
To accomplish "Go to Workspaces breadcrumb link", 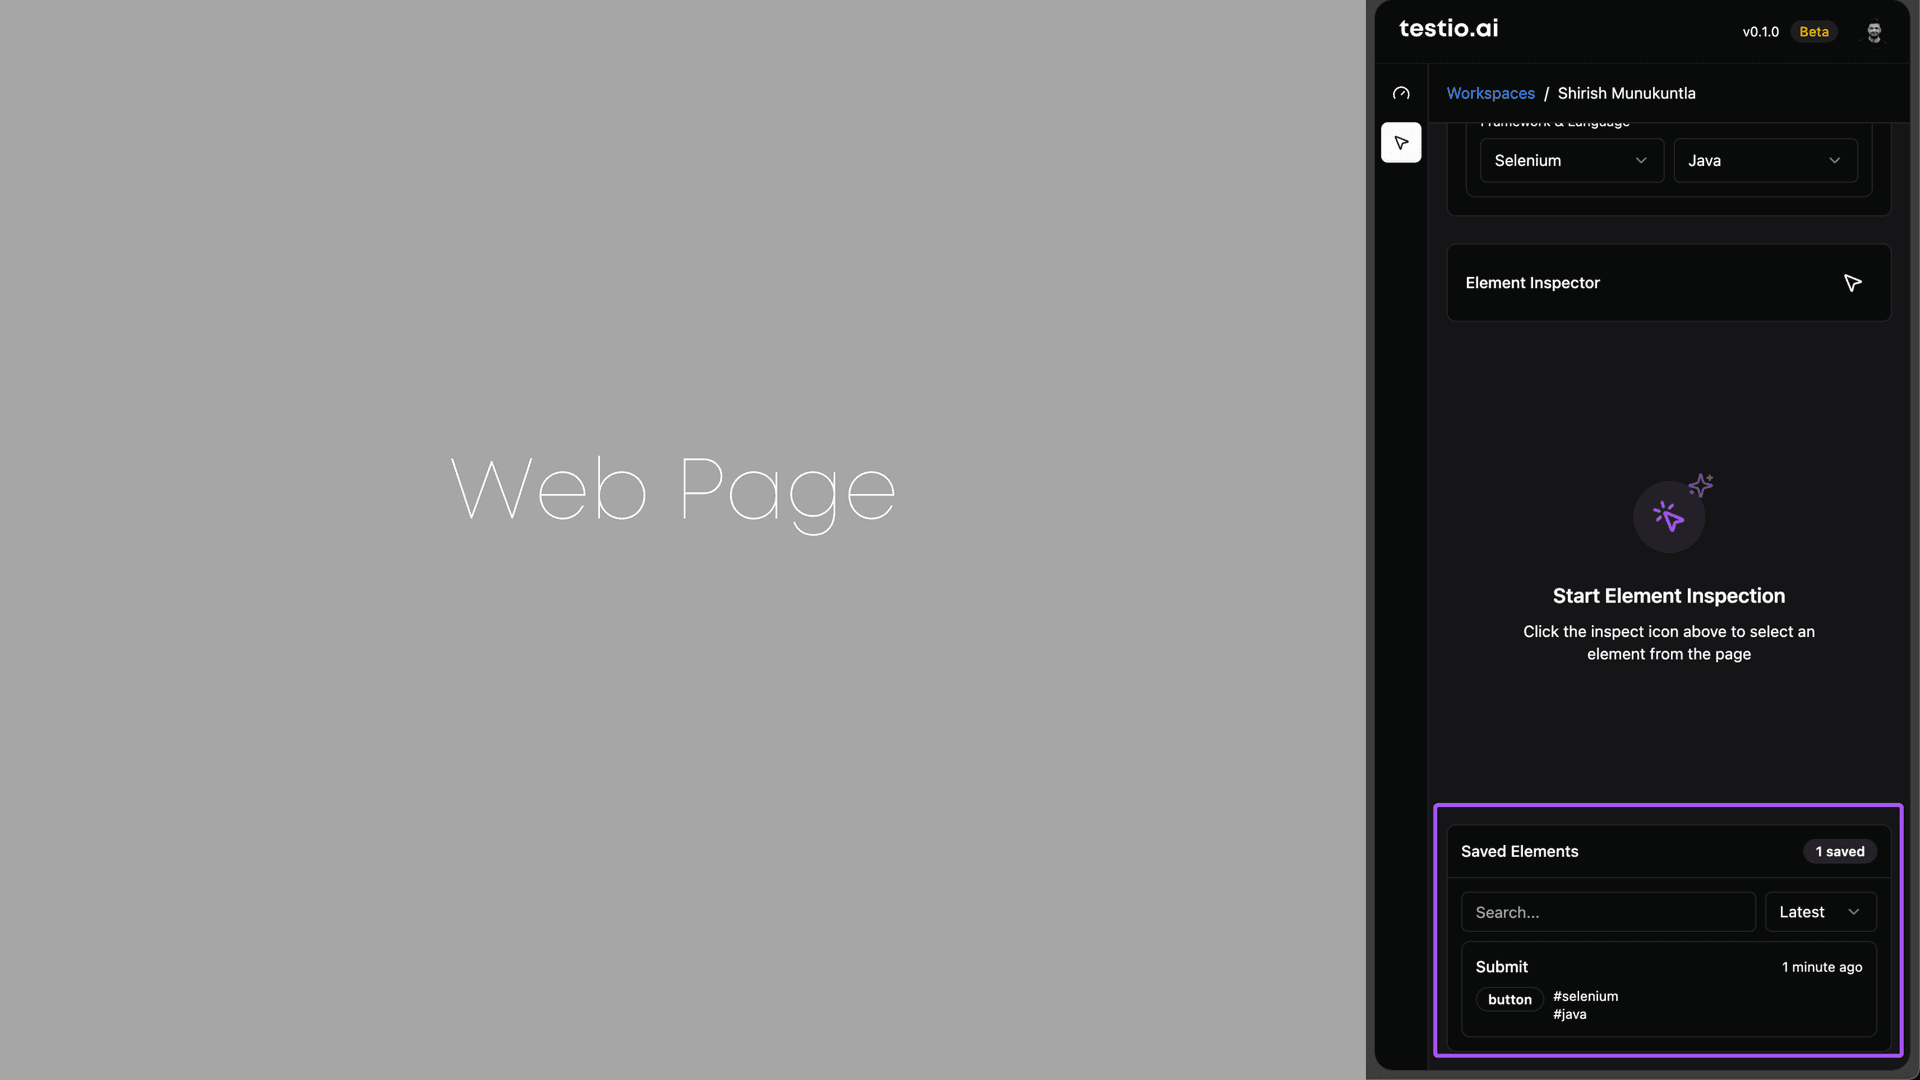I will point(1490,93).
